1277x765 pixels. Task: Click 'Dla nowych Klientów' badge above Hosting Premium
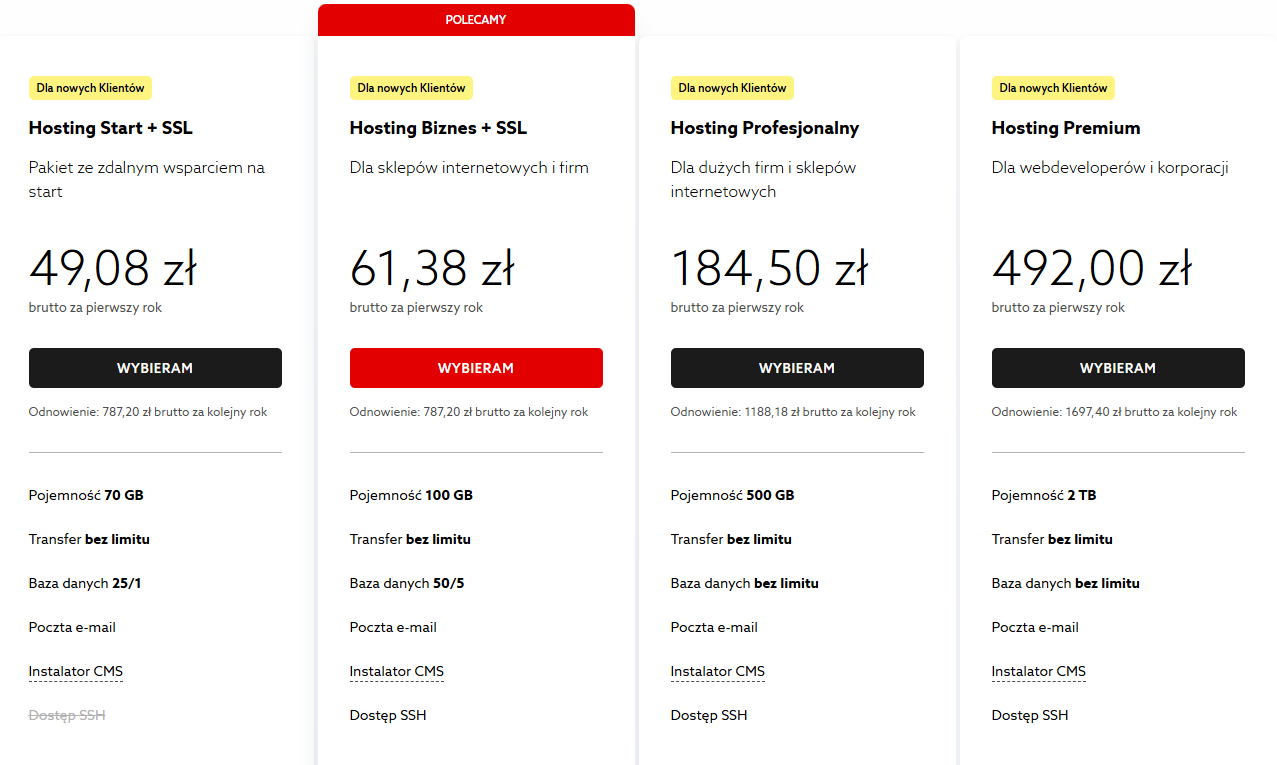click(x=1053, y=88)
